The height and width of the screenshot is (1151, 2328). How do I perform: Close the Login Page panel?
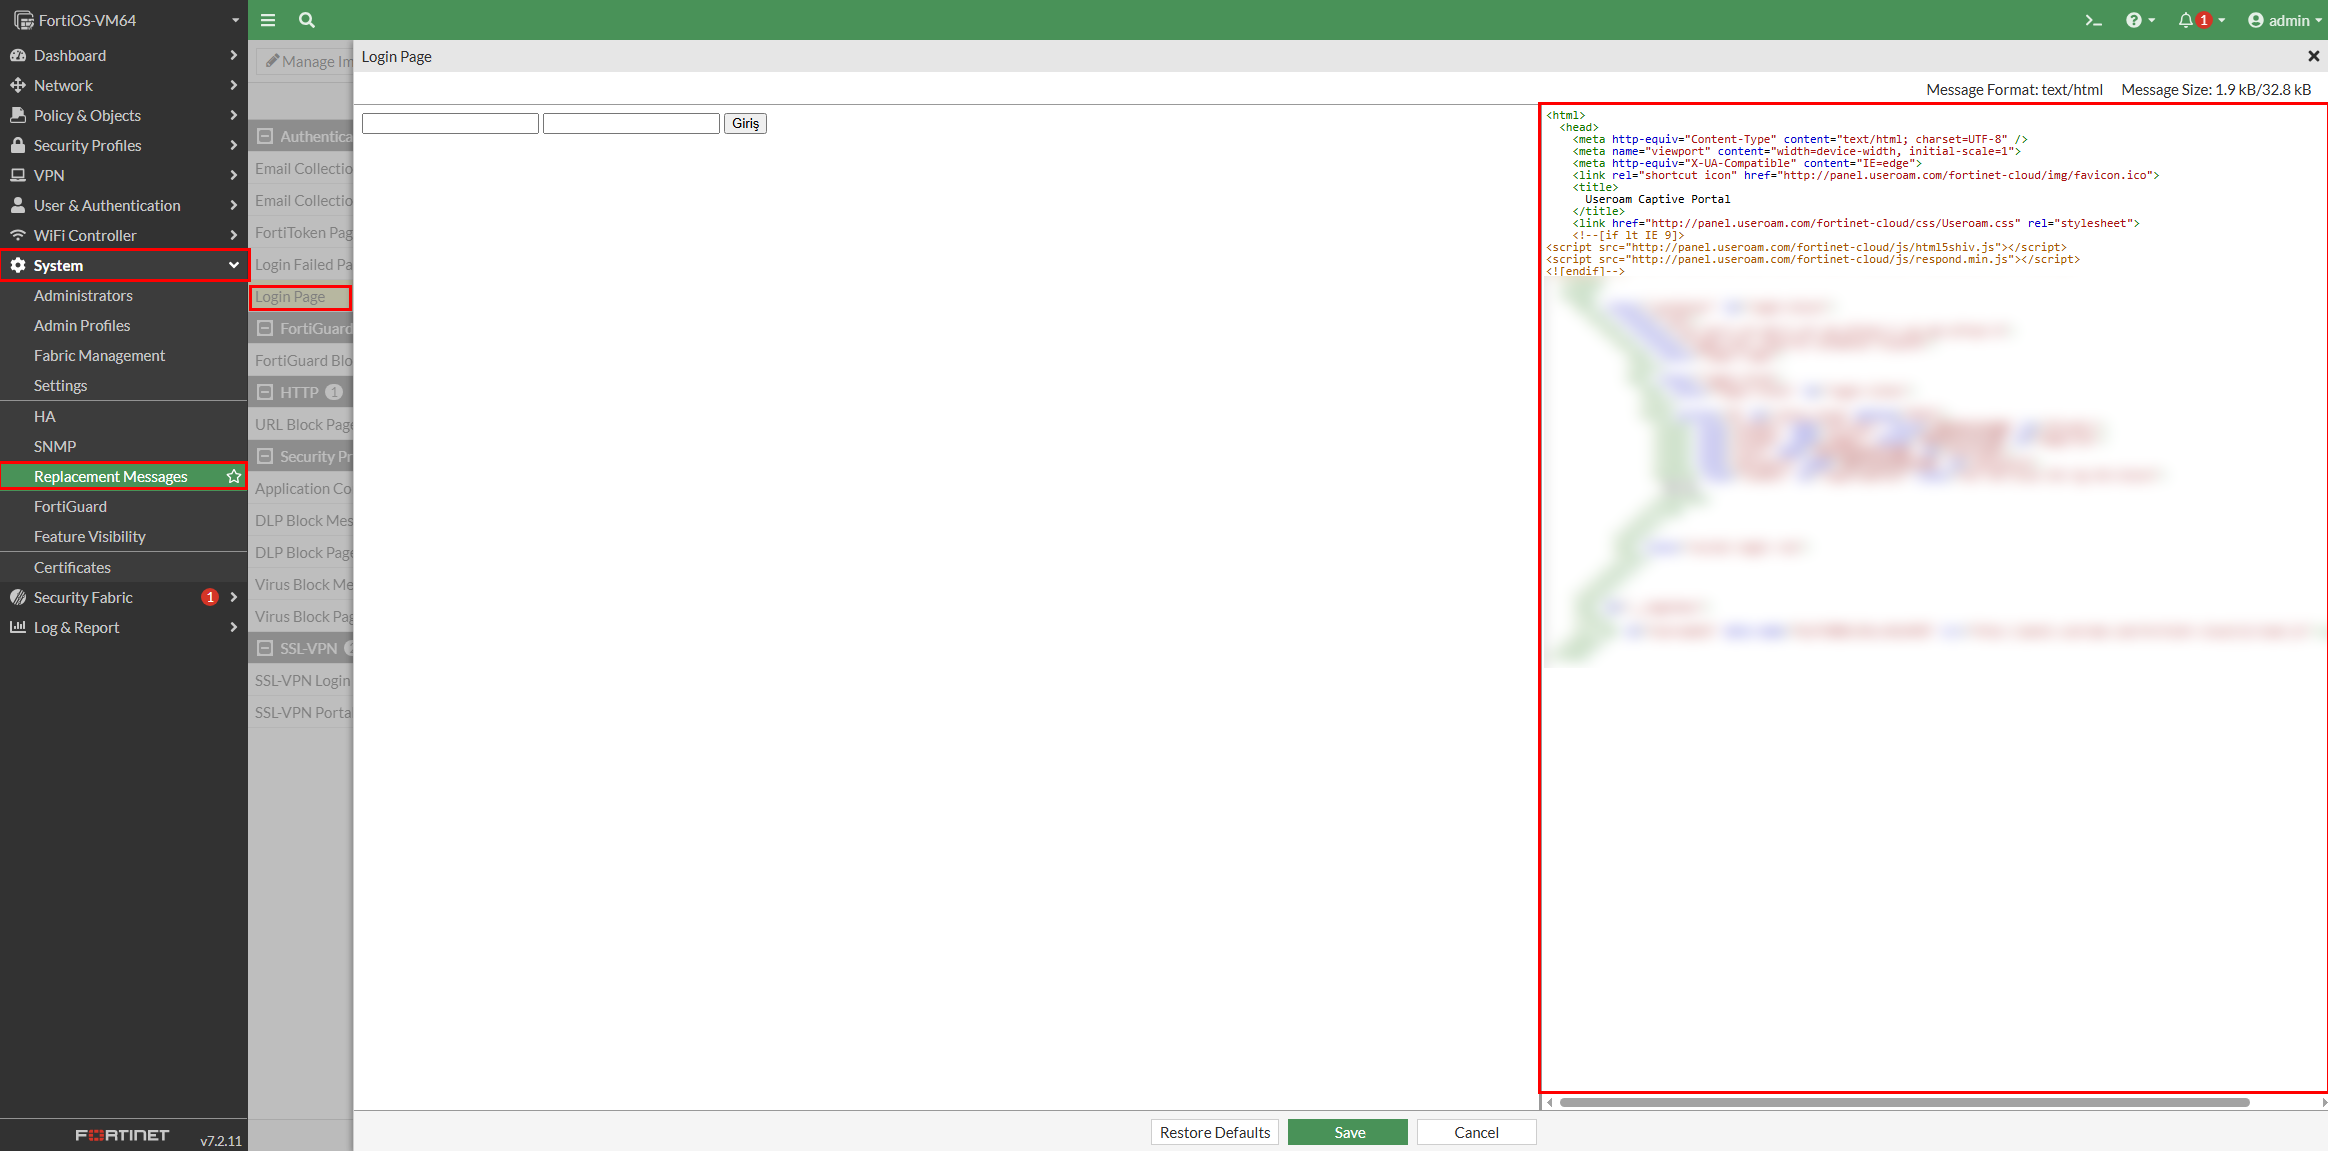[2313, 56]
